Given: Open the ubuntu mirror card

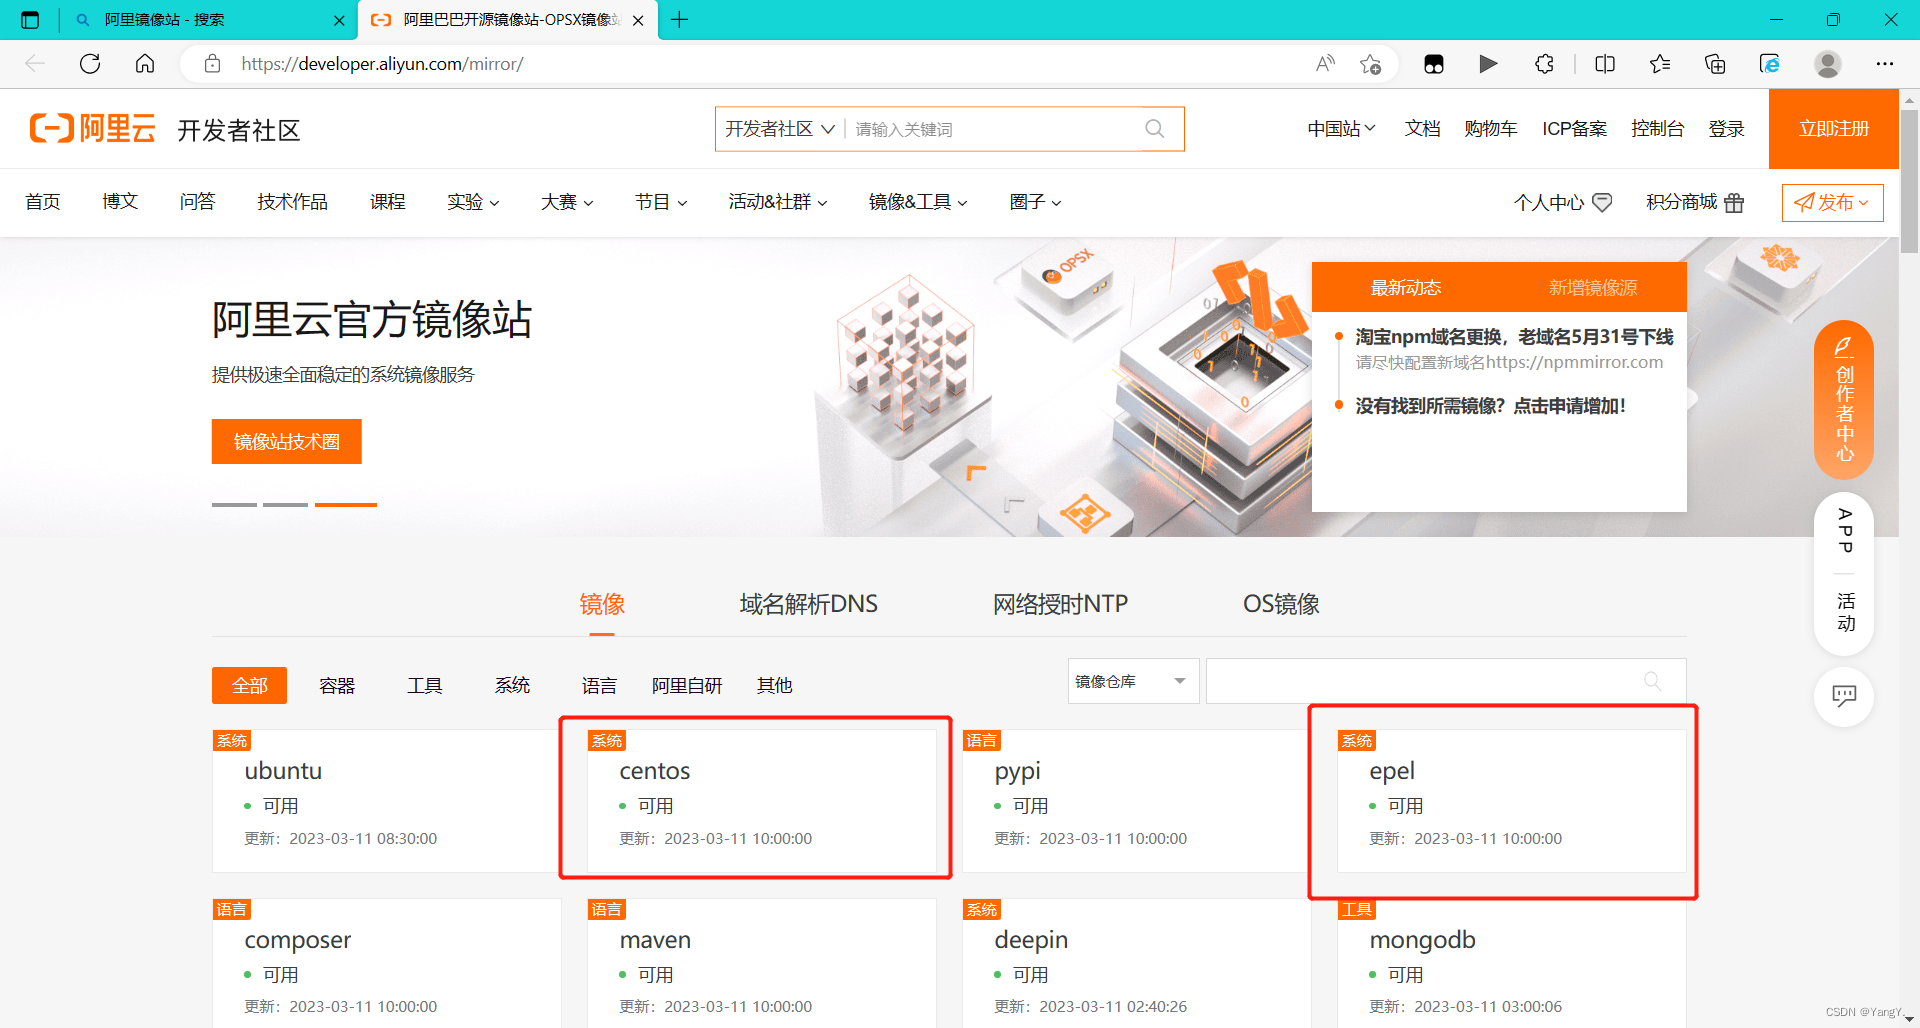Looking at the screenshot, I should (x=386, y=800).
